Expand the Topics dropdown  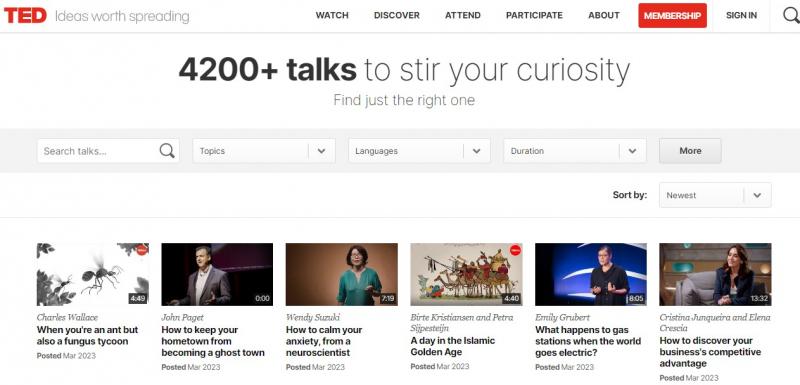264,151
